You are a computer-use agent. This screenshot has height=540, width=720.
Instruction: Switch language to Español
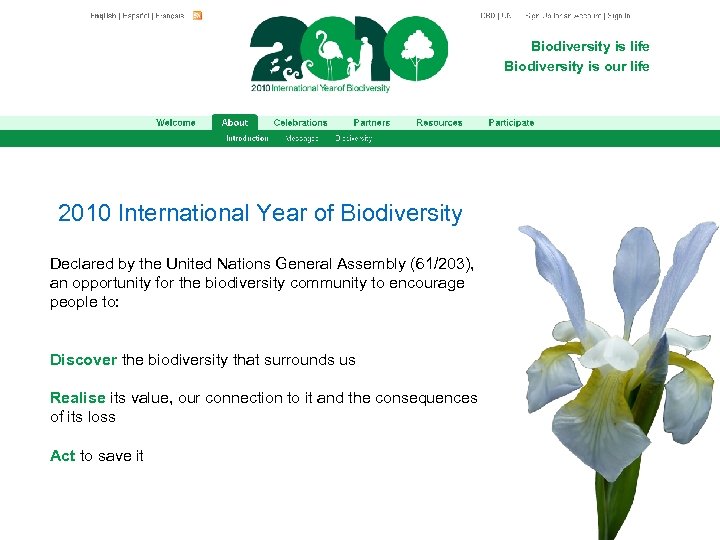pos(135,16)
